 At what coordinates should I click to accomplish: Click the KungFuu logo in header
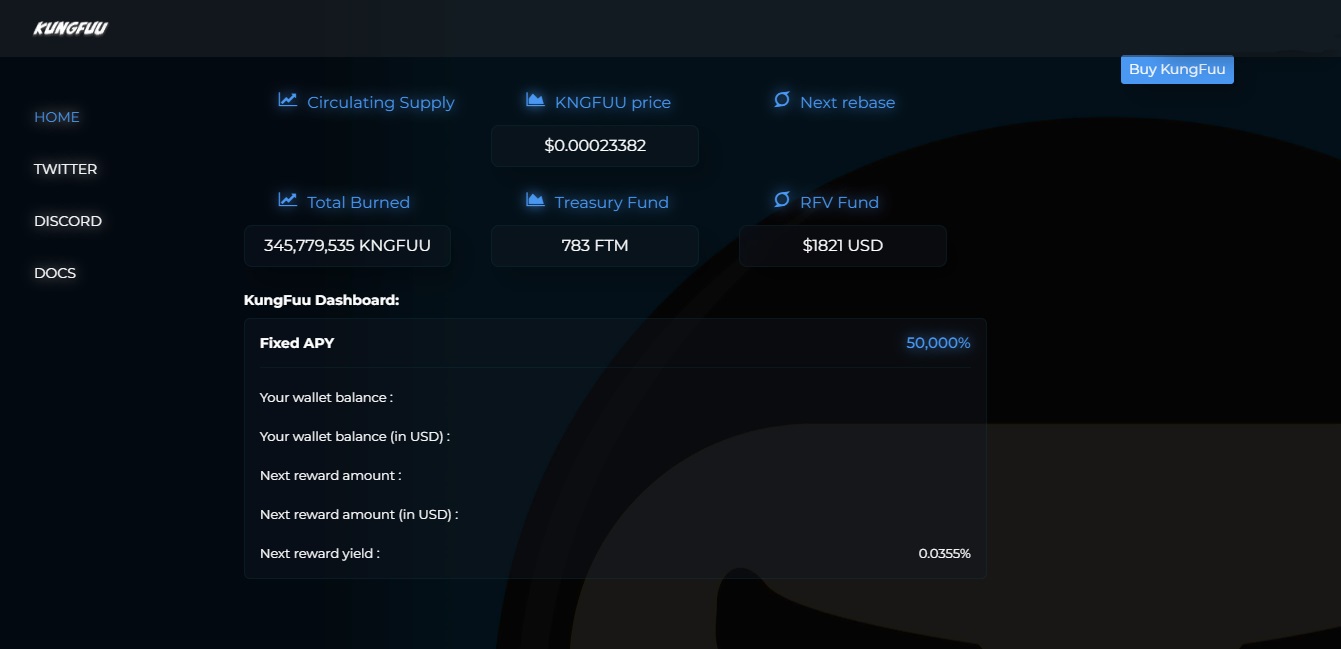[x=70, y=28]
